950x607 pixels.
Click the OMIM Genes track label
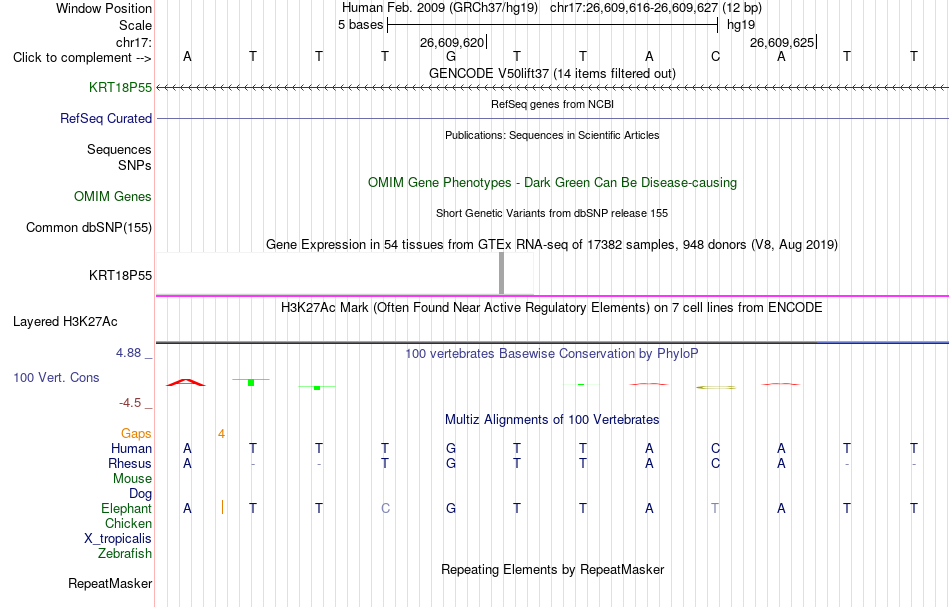pyautogui.click(x=113, y=197)
